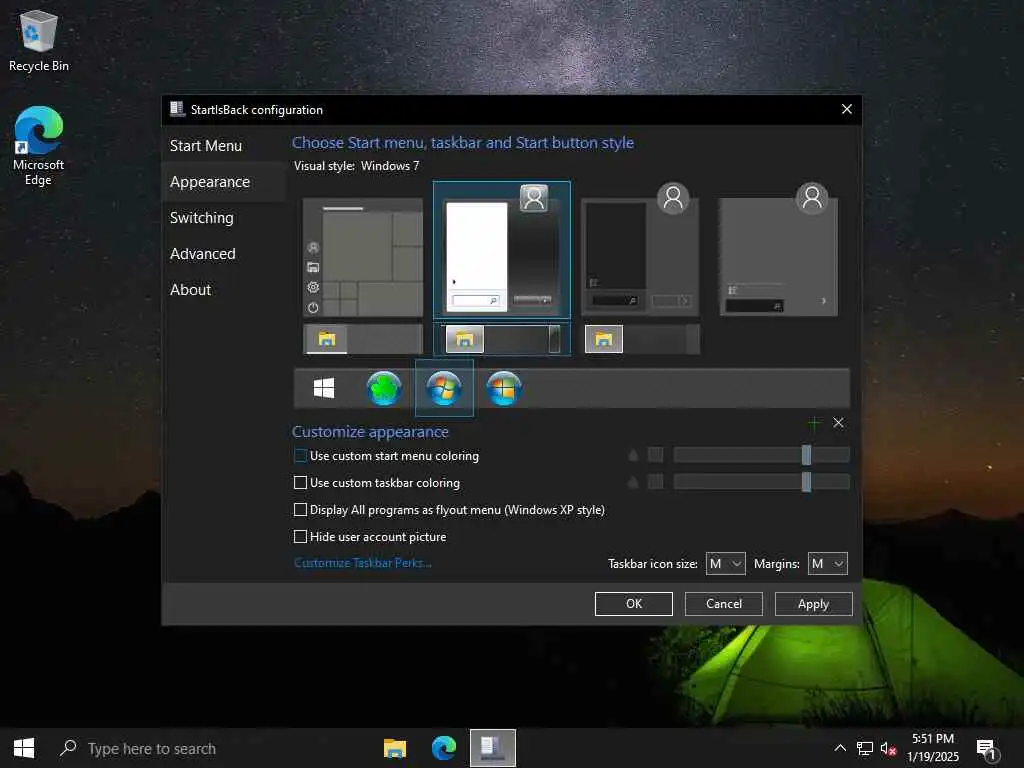Launch Edge from the taskbar

(443, 748)
